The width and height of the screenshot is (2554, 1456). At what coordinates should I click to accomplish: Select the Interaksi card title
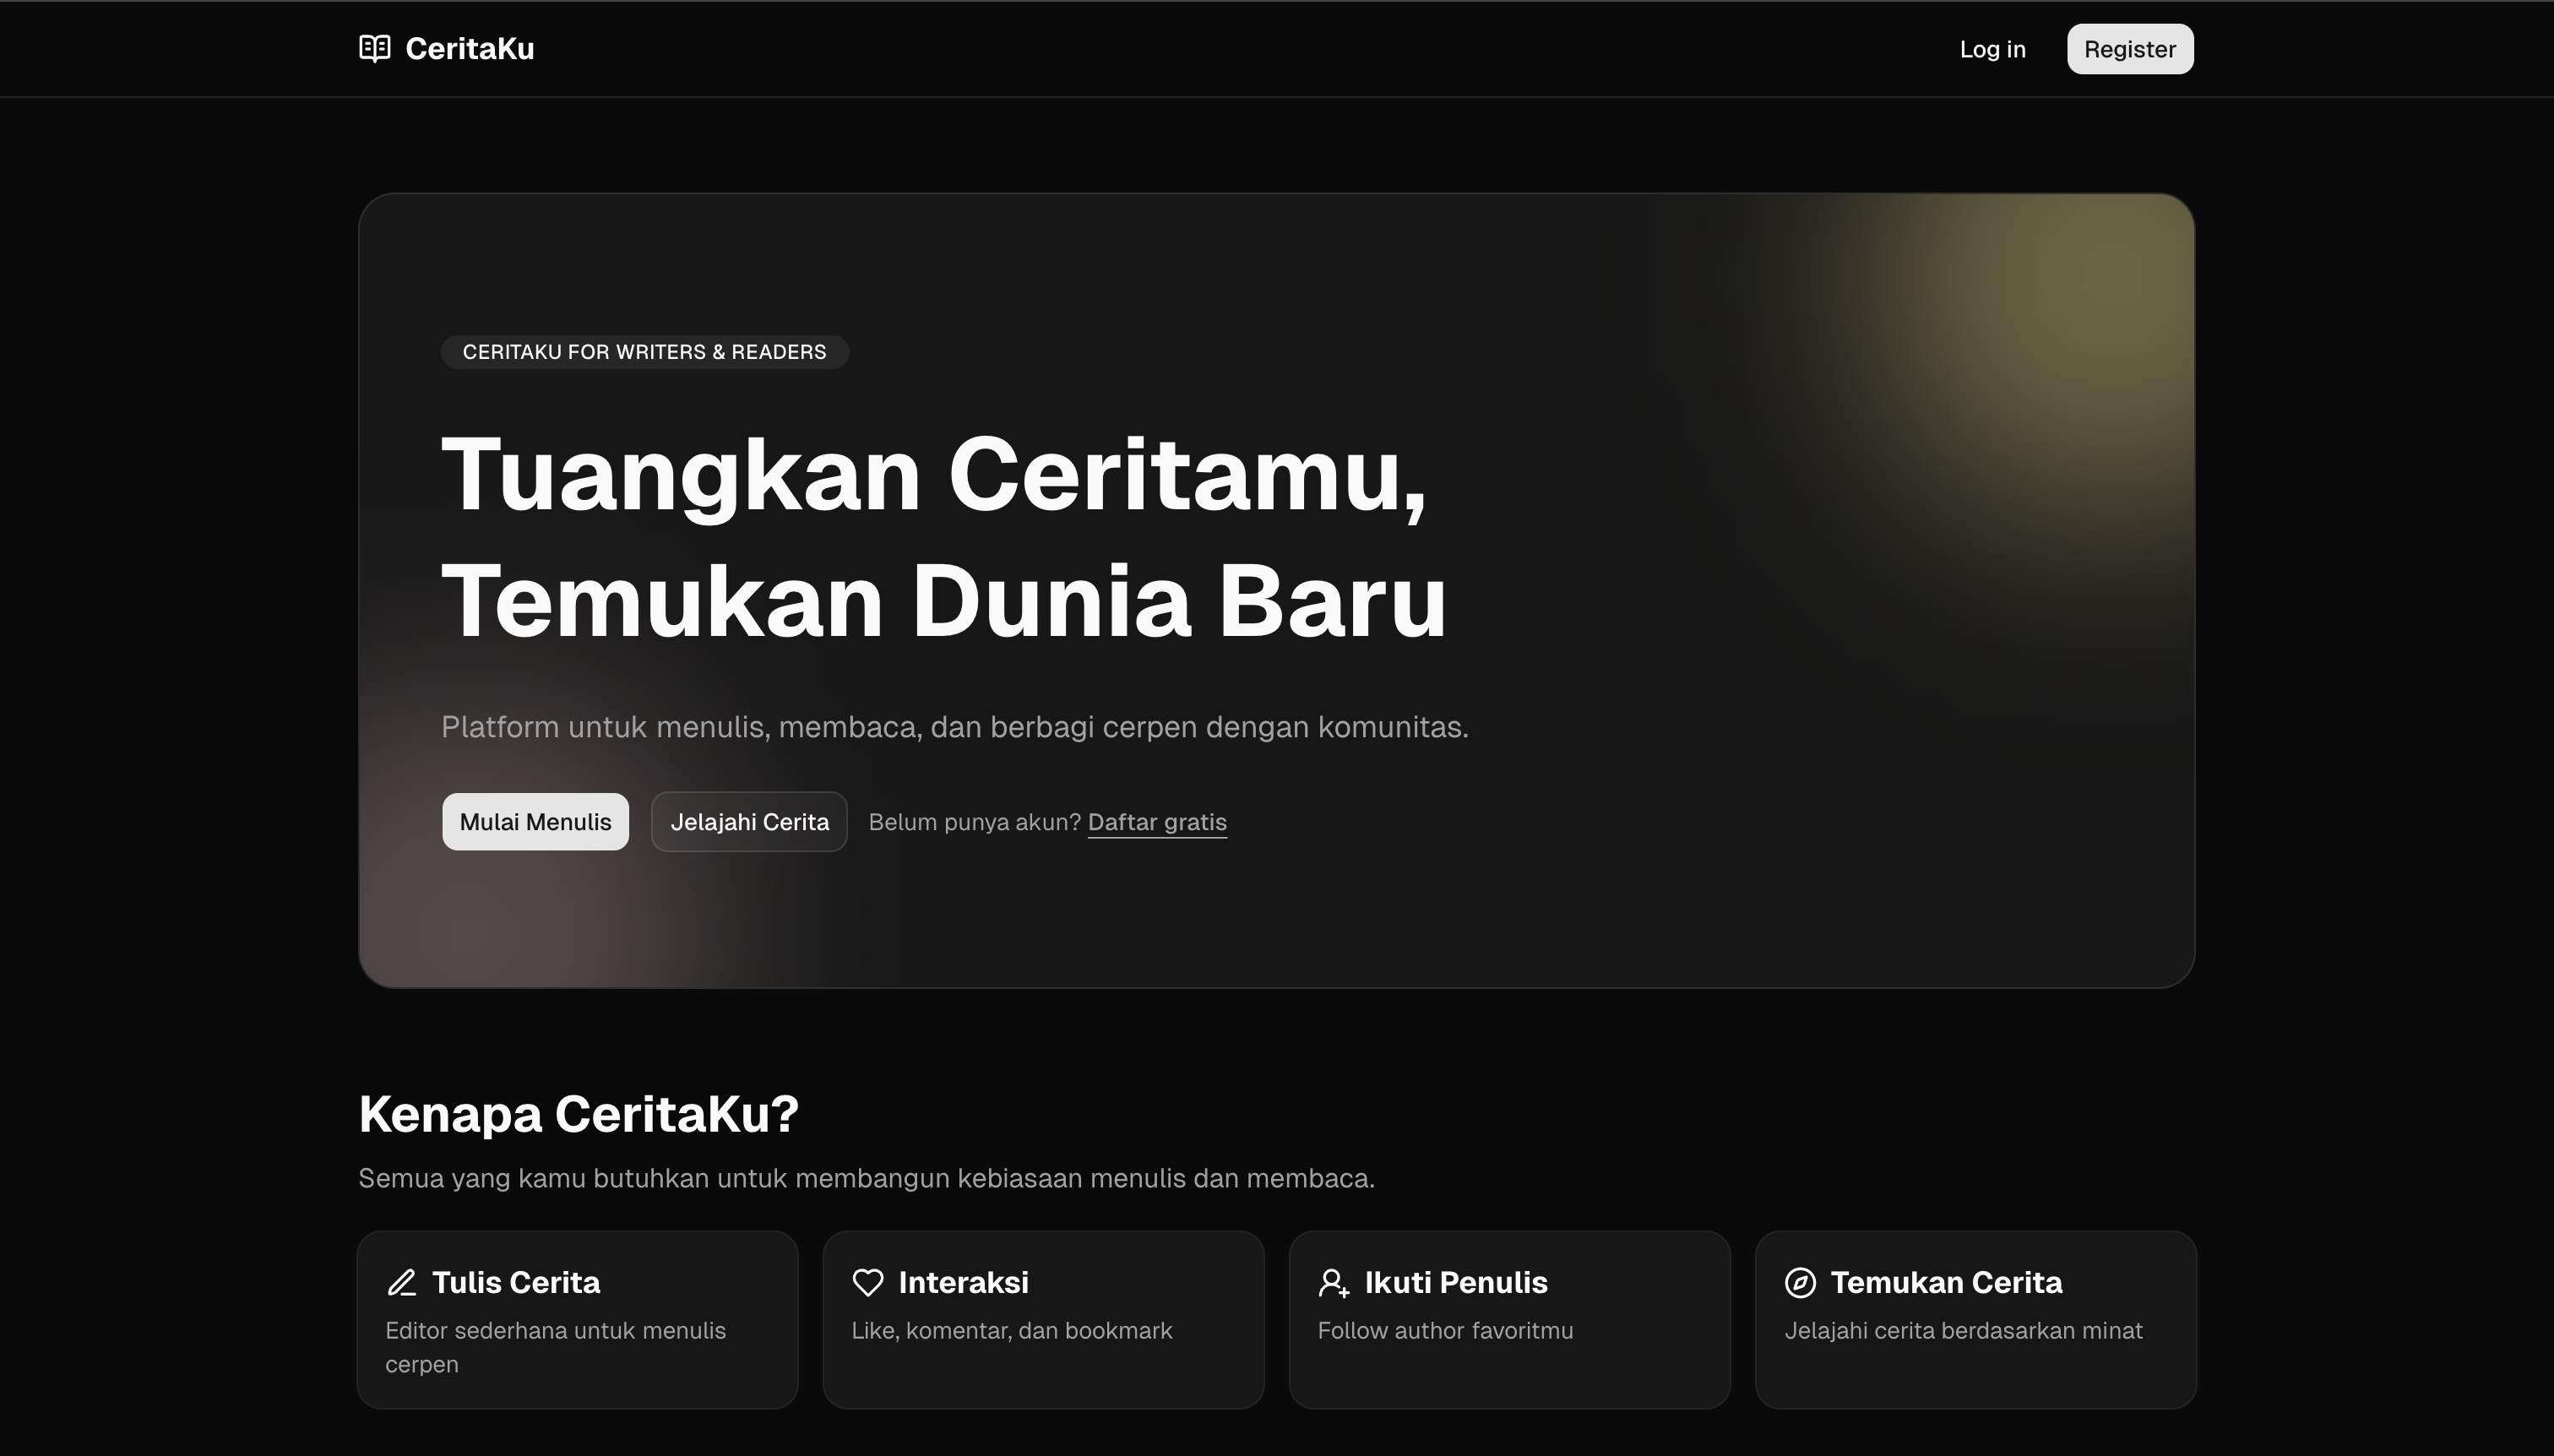[963, 1283]
